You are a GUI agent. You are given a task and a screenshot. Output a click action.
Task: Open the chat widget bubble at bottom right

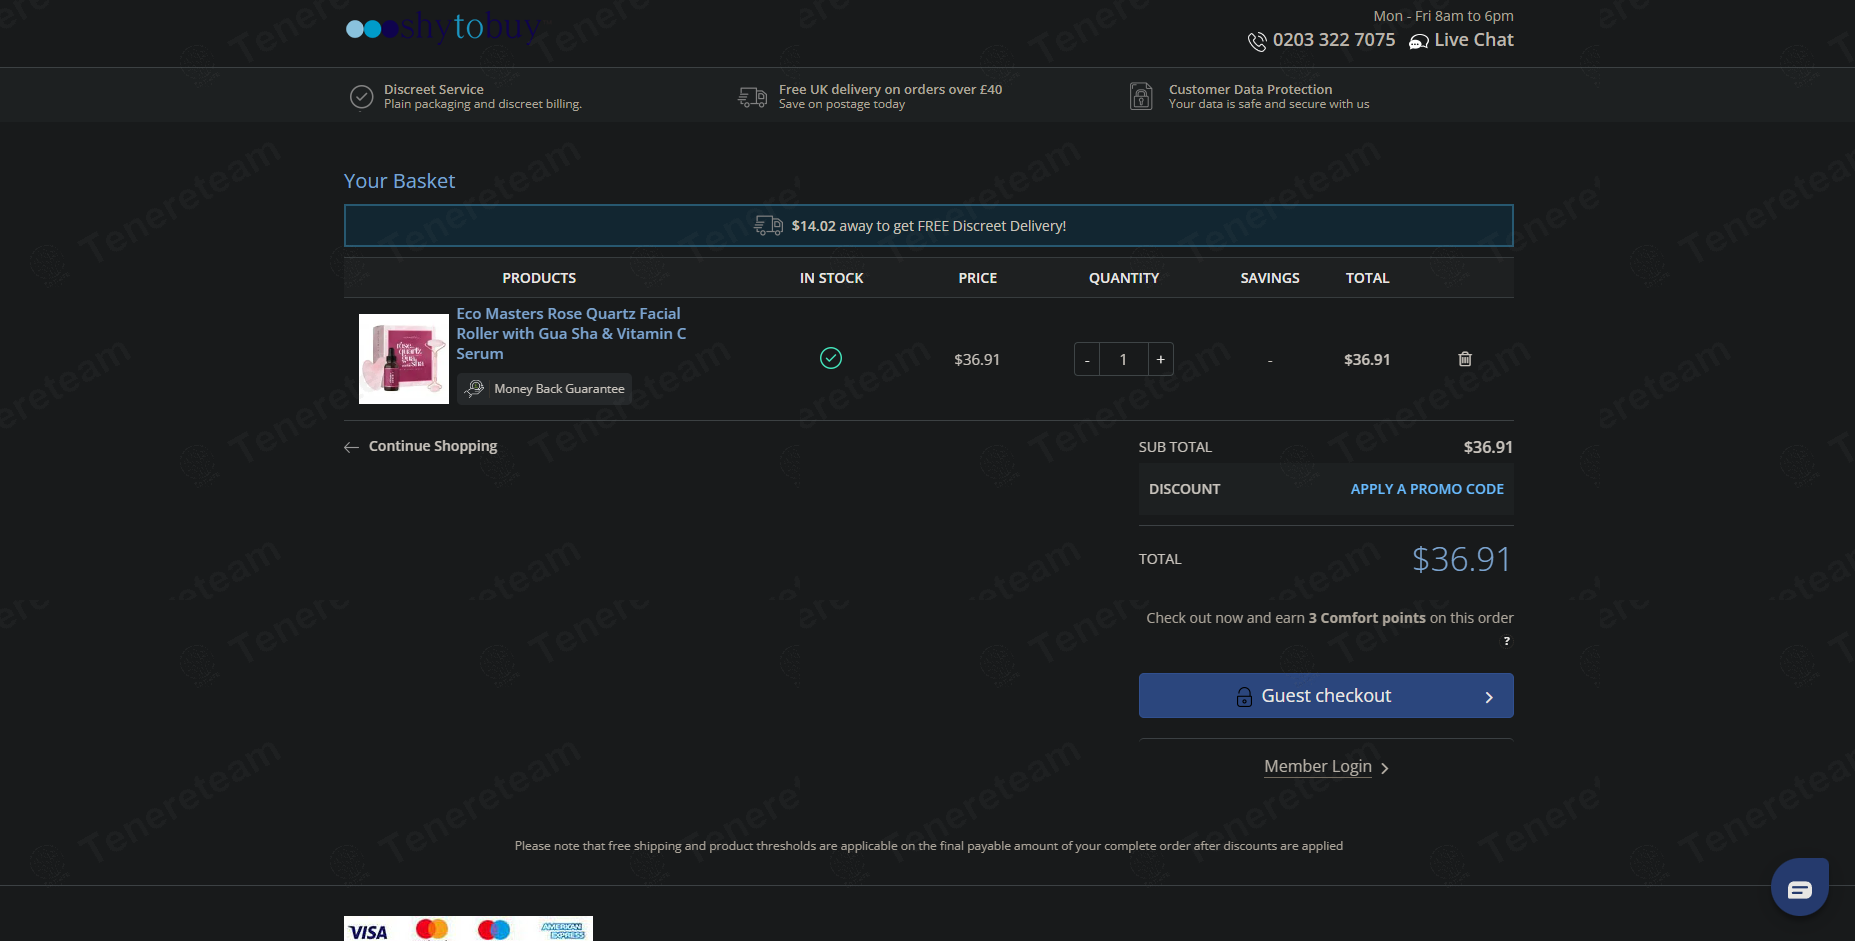(x=1800, y=887)
